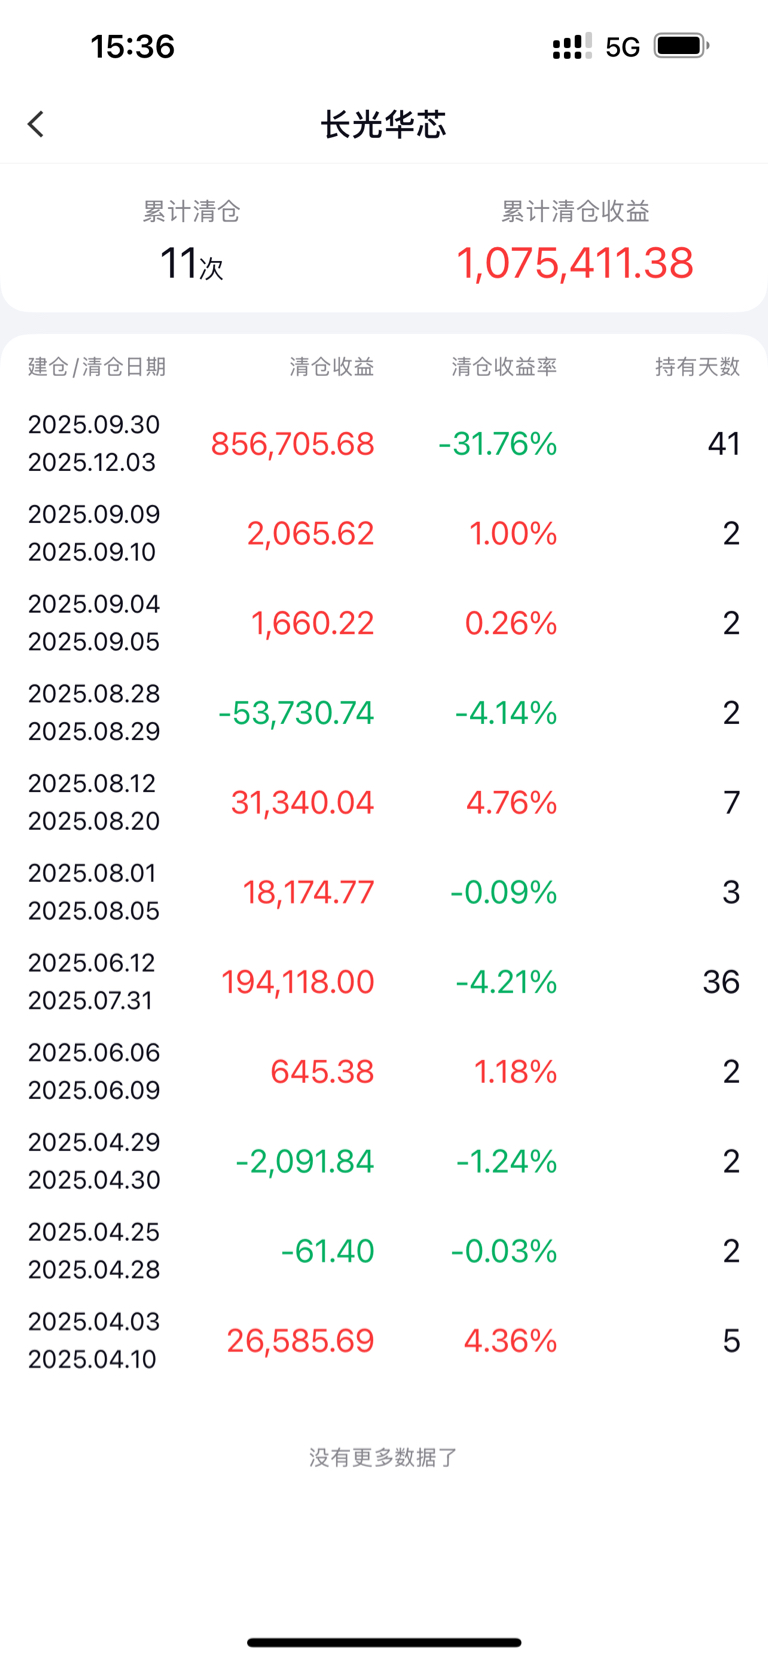Tap the 持有天数 column header
Image resolution: width=768 pixels, height=1662 pixels.
(697, 367)
